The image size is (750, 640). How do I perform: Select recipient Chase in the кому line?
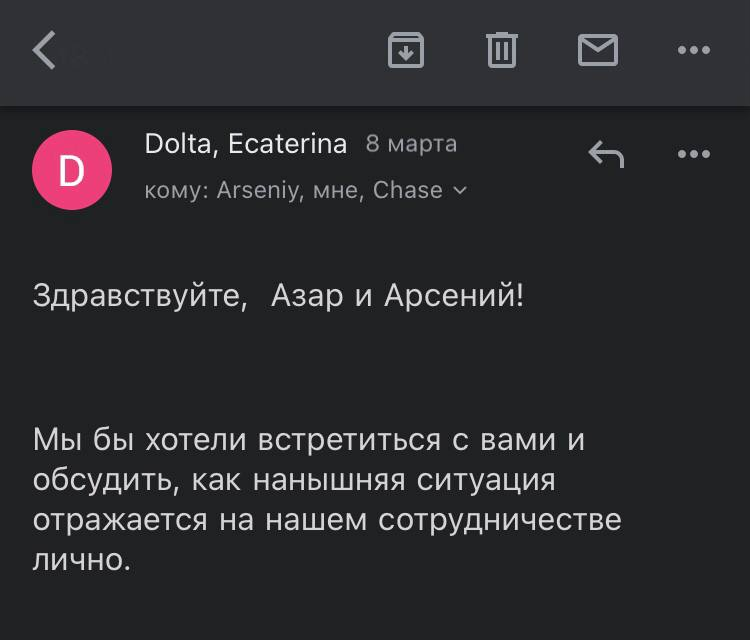point(407,190)
